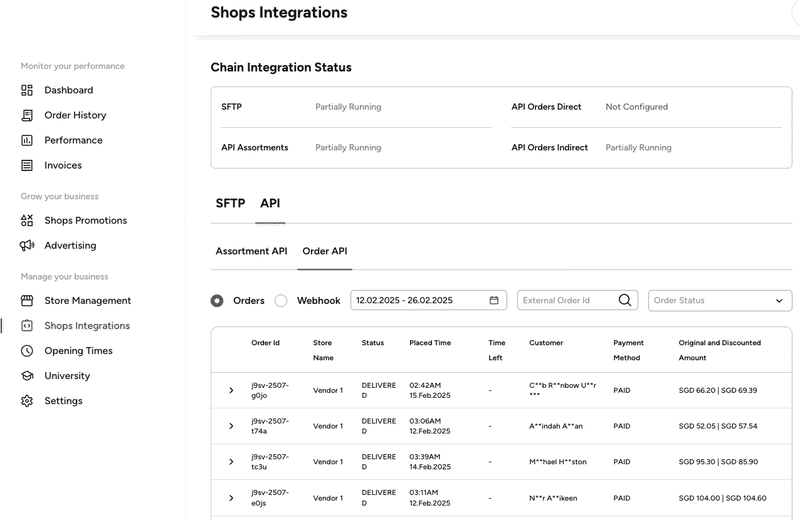Screen dimensions: 800x520
Task: Click the Performance chart icon
Action: click(27, 140)
